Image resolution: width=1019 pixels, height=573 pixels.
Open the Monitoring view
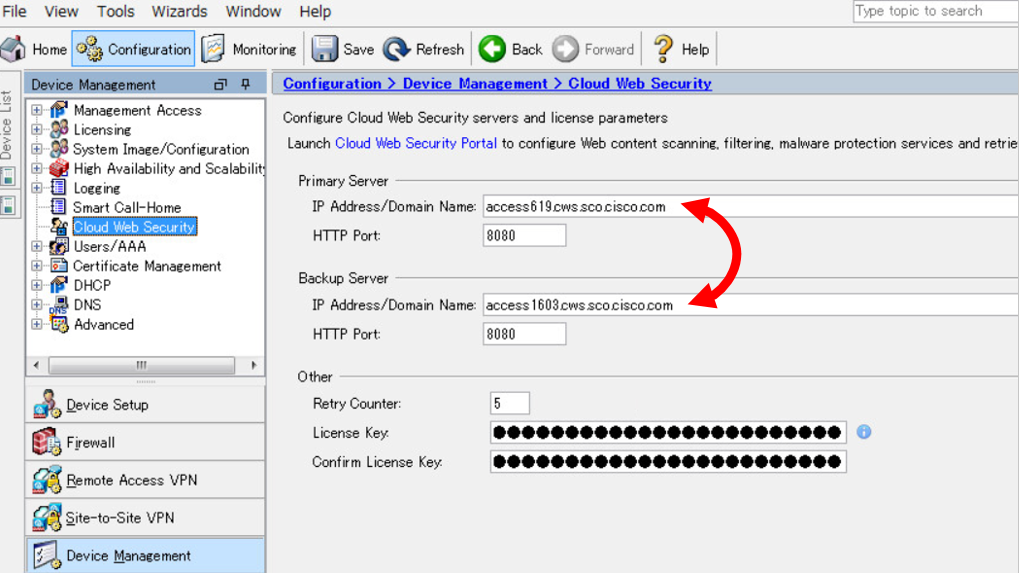249,49
